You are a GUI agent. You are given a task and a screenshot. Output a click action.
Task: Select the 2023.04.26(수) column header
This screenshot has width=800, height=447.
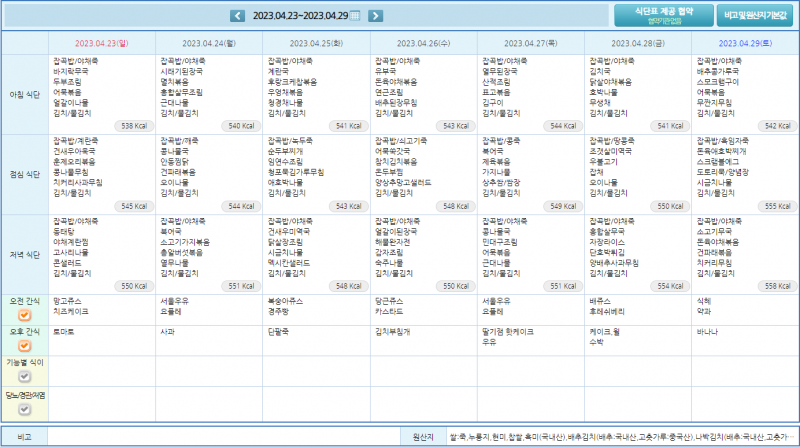[423, 44]
